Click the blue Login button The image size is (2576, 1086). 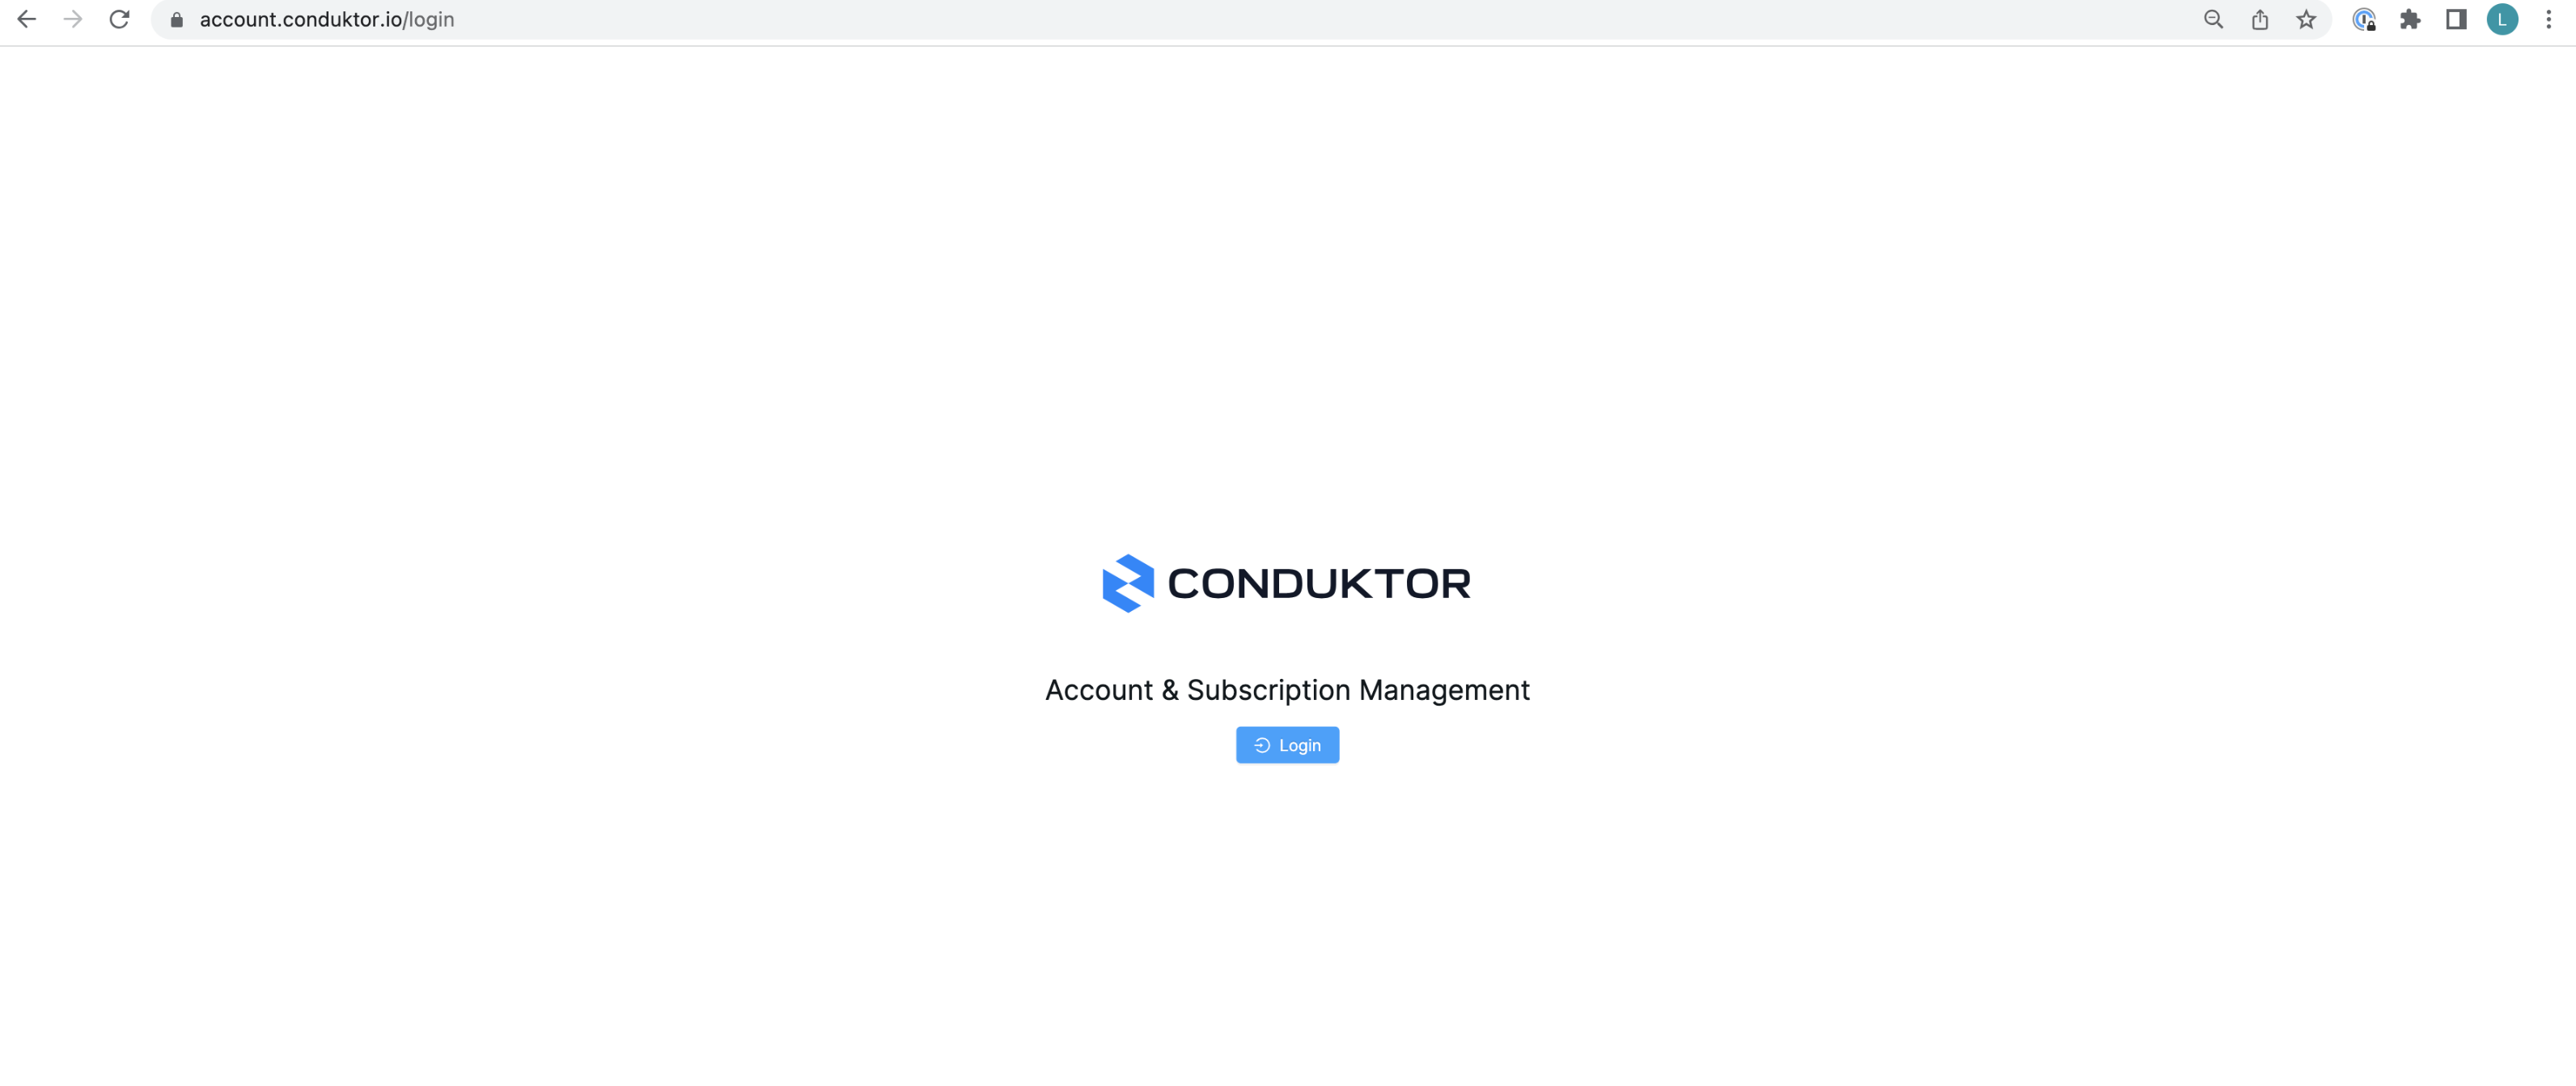coord(1287,745)
